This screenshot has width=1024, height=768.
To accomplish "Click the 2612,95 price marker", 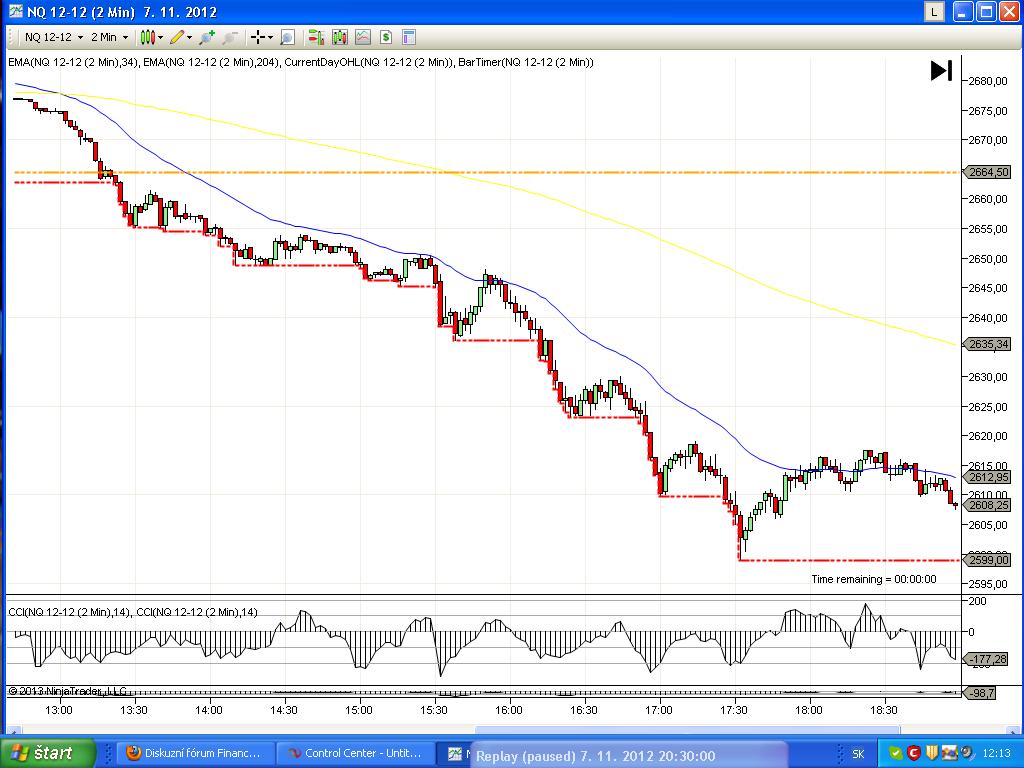I will pyautogui.click(x=987, y=477).
